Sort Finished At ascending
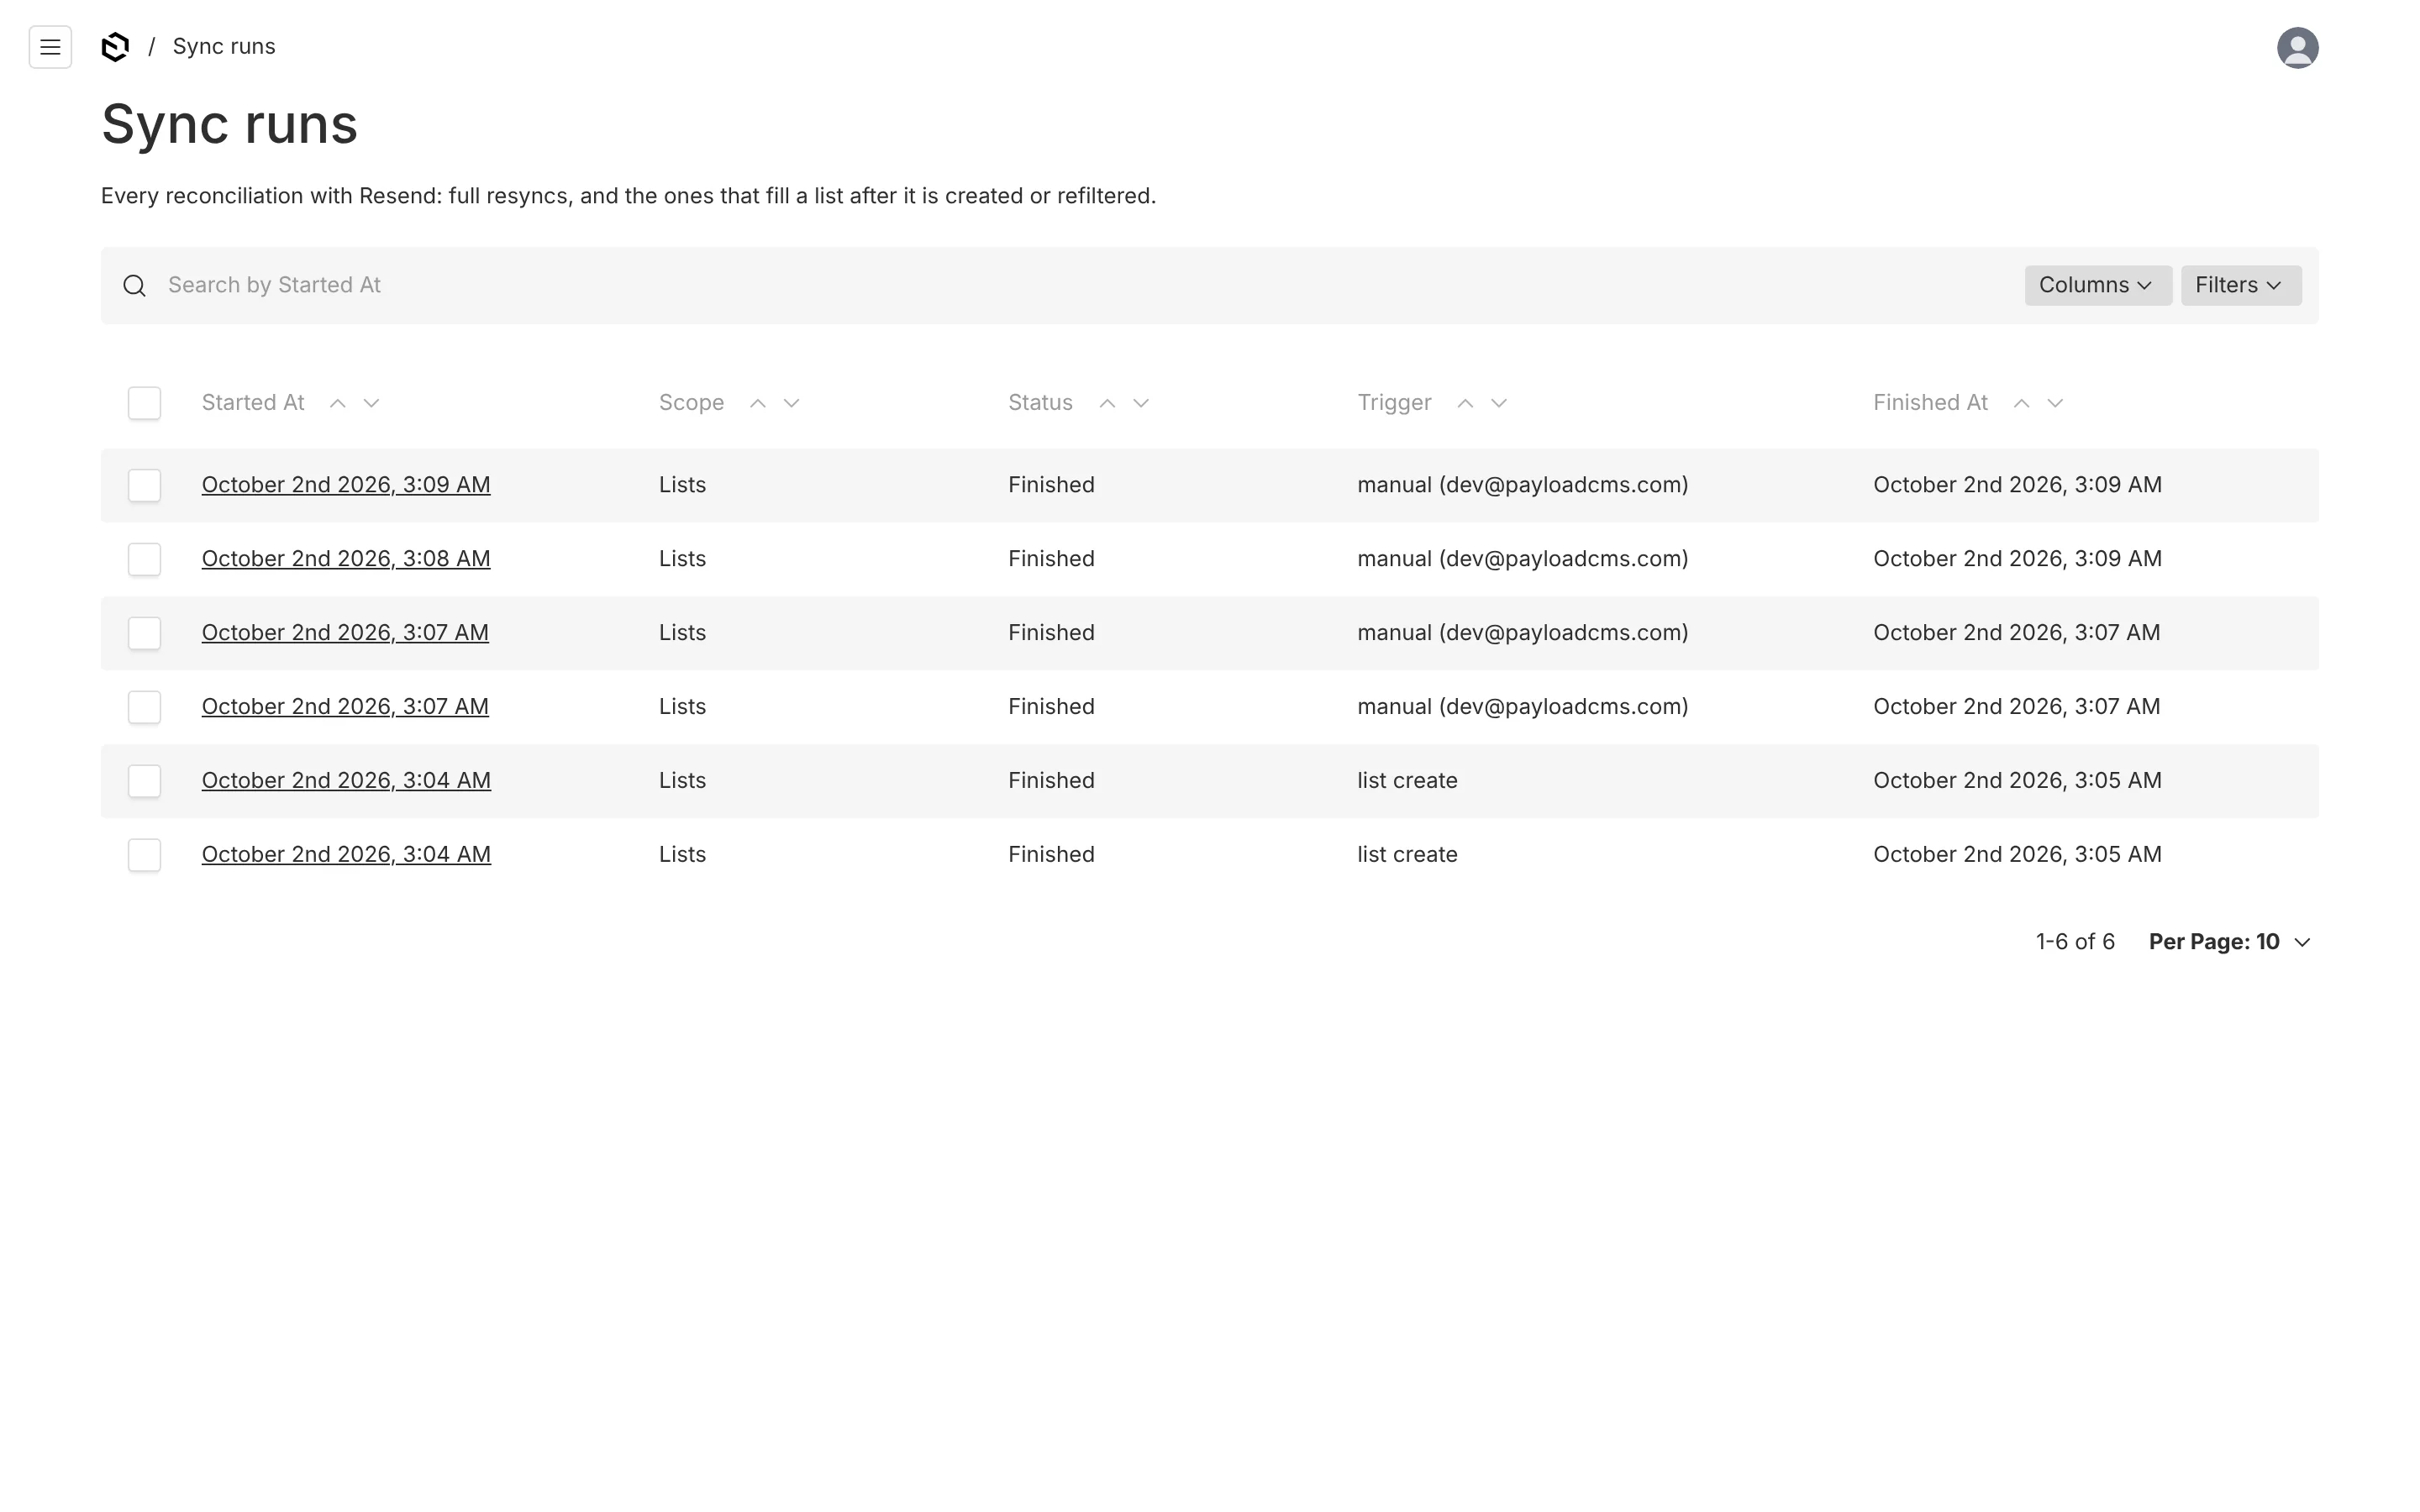The image size is (2420, 1512). point(2021,403)
